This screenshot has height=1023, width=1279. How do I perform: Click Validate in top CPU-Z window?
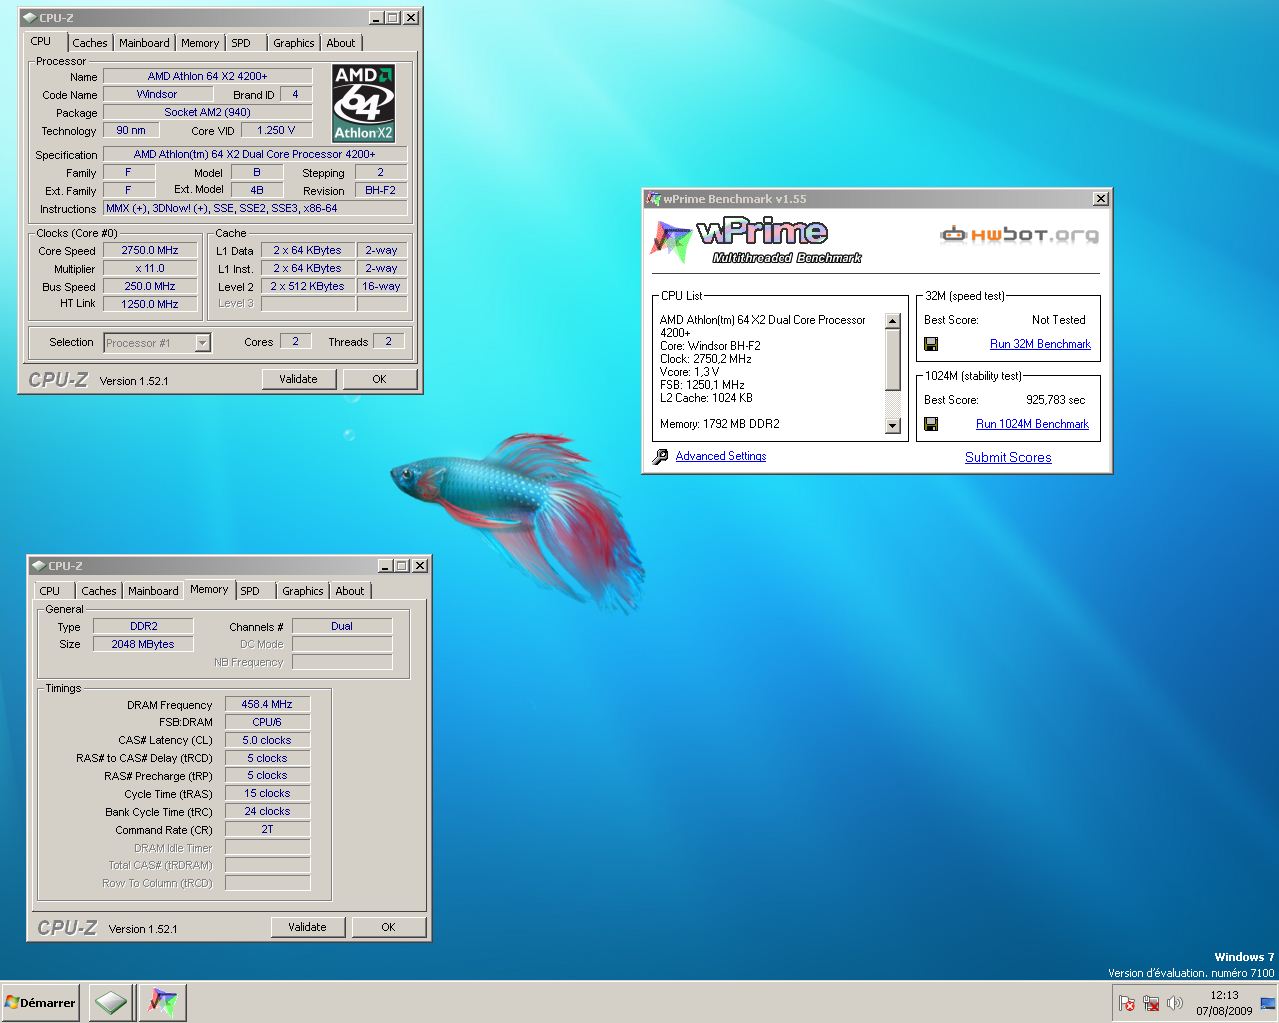pyautogui.click(x=298, y=379)
